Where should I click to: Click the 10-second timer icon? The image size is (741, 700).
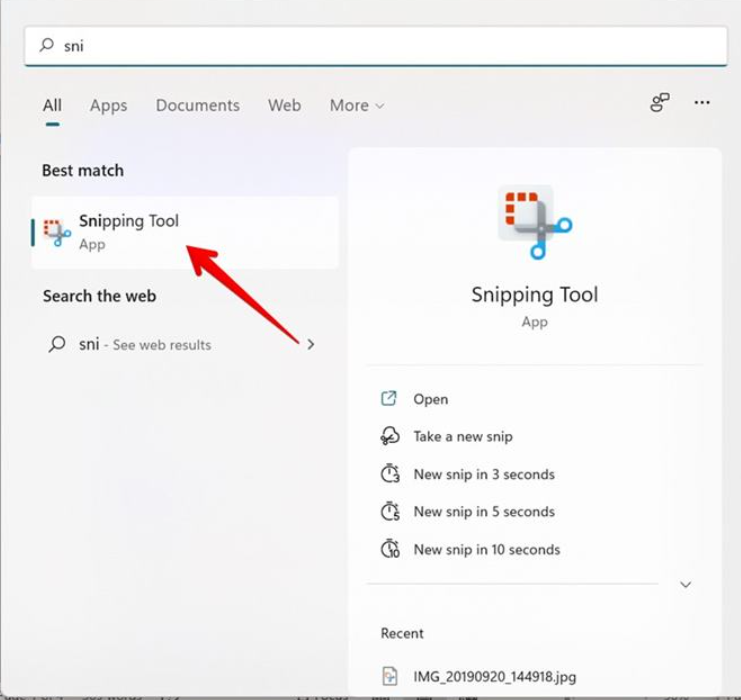pos(390,549)
